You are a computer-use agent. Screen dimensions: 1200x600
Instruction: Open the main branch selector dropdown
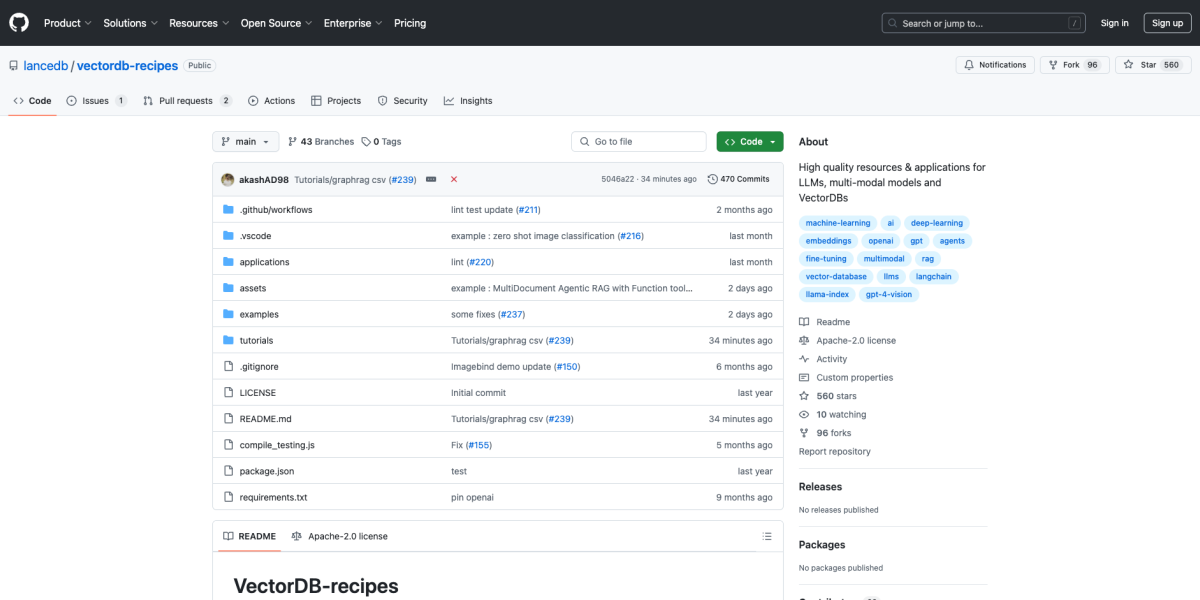click(245, 141)
